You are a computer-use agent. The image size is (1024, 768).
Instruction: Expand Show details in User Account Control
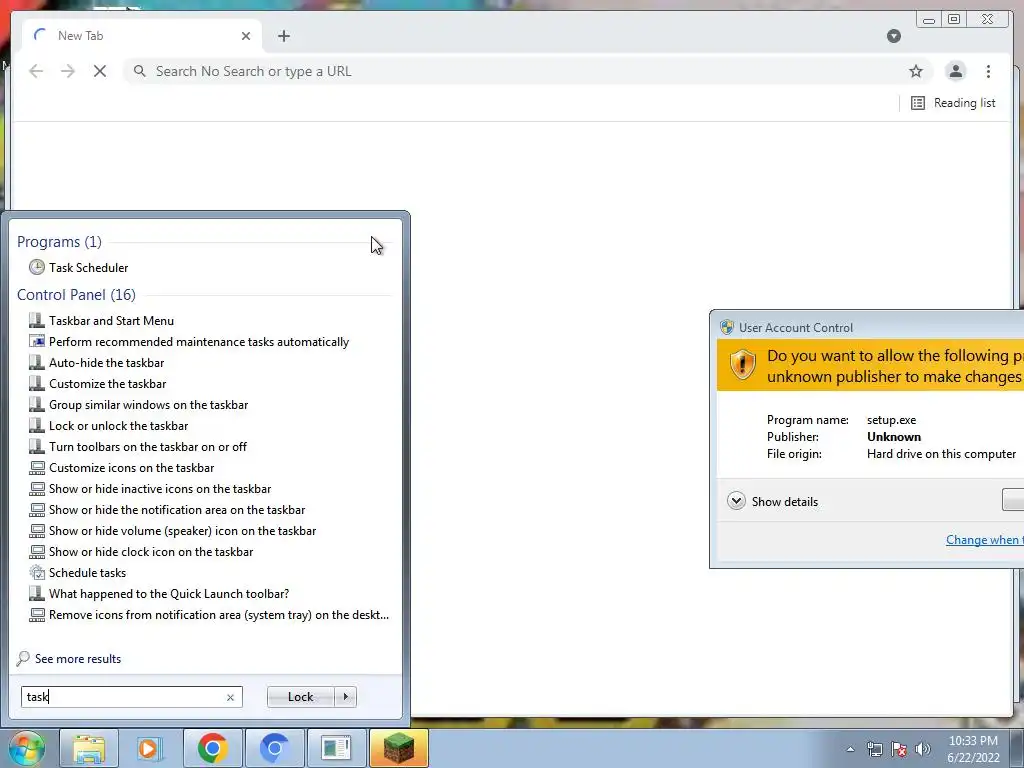[773, 502]
